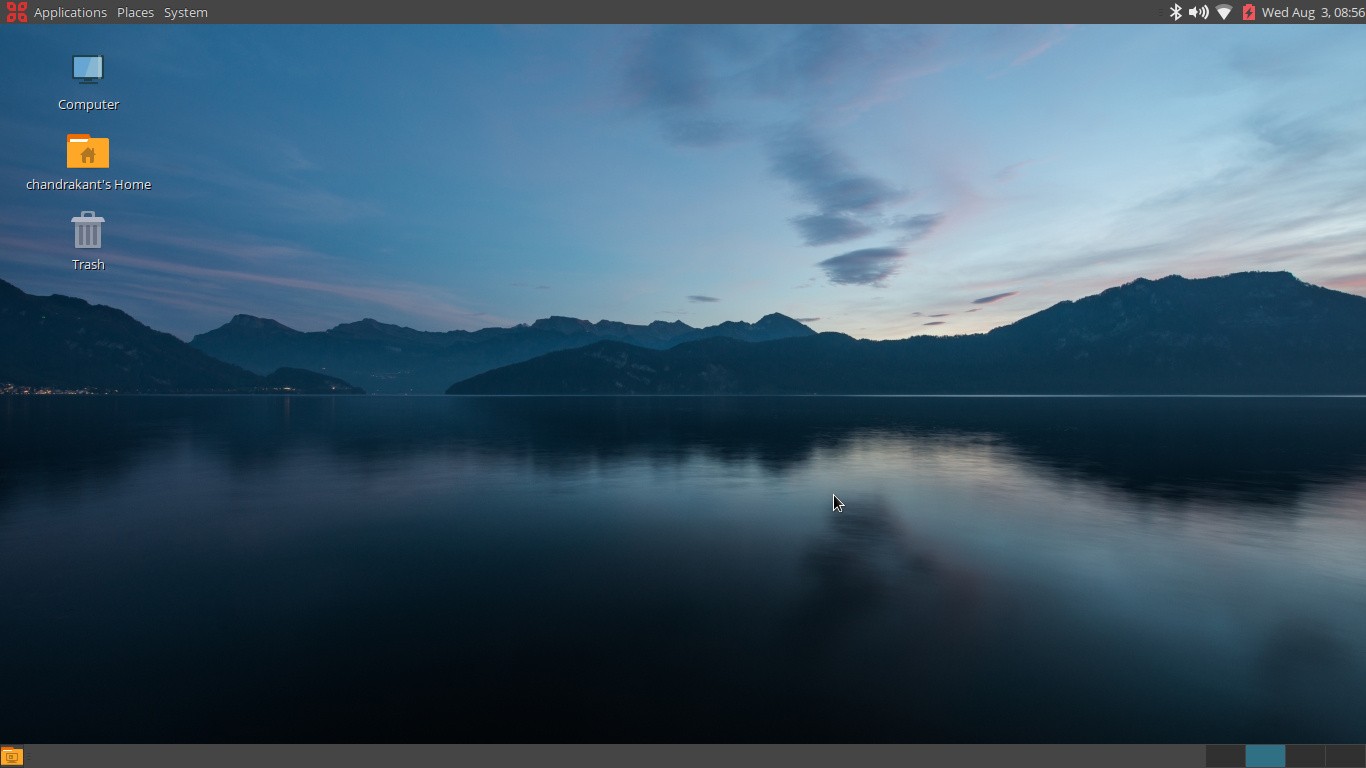The image size is (1366, 768).
Task: Open the Applications menu
Action: pos(70,12)
